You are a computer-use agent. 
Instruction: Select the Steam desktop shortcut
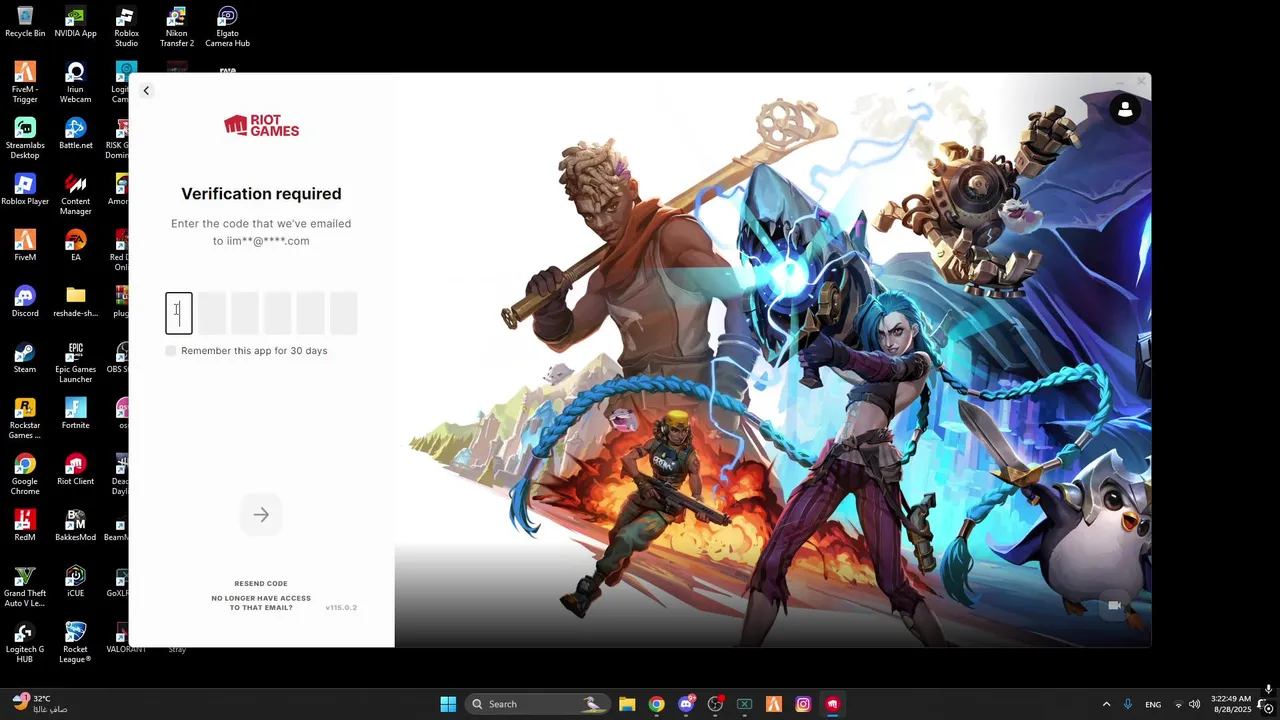25,357
